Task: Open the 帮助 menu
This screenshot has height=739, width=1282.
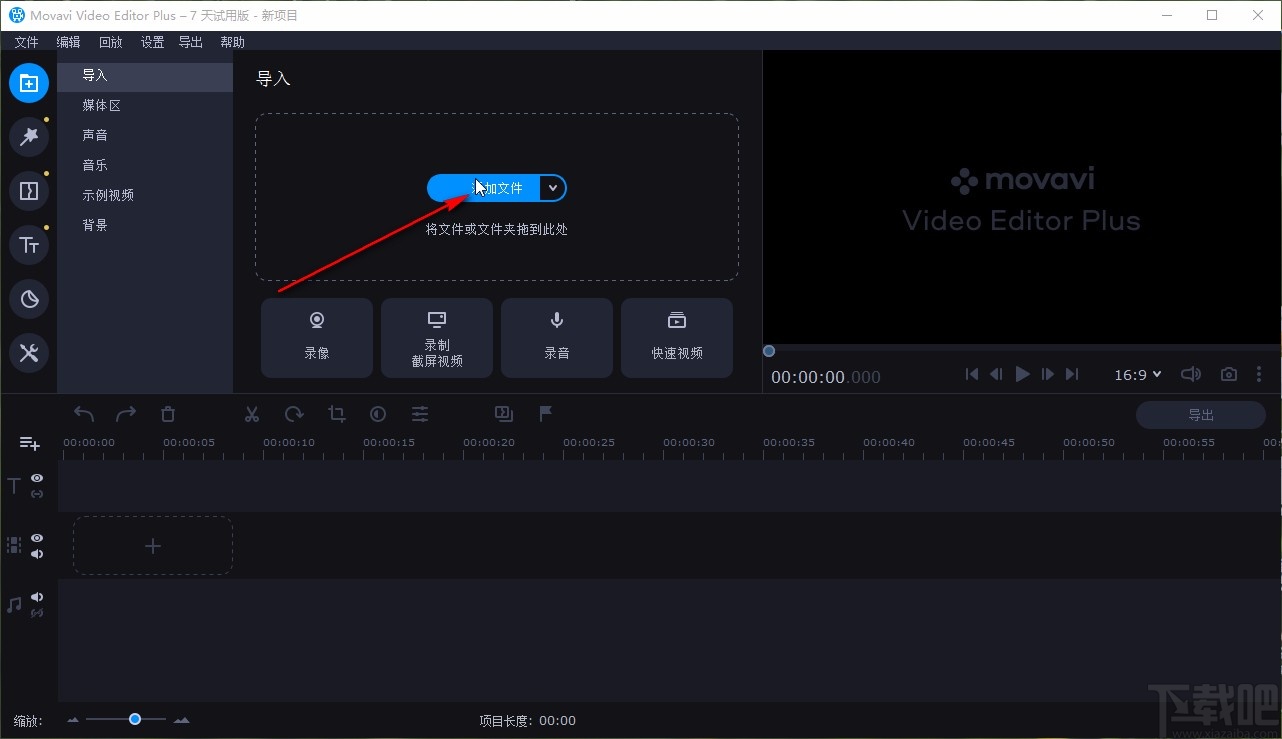Action: pyautogui.click(x=232, y=42)
